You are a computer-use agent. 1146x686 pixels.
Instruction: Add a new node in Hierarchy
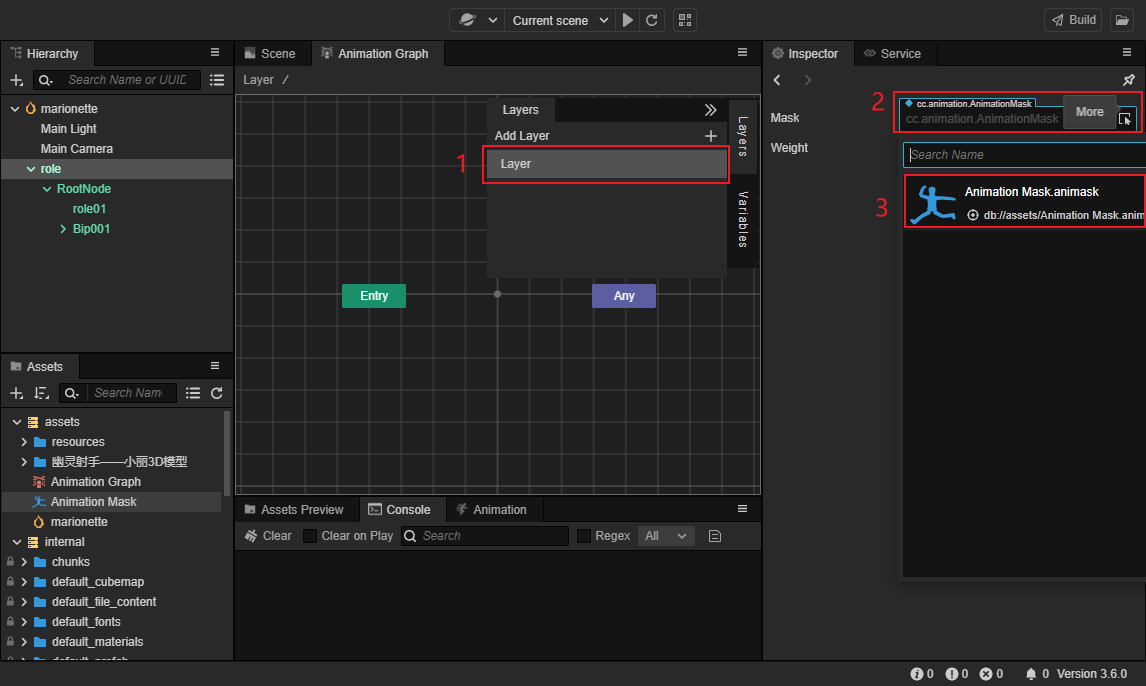pyautogui.click(x=16, y=80)
